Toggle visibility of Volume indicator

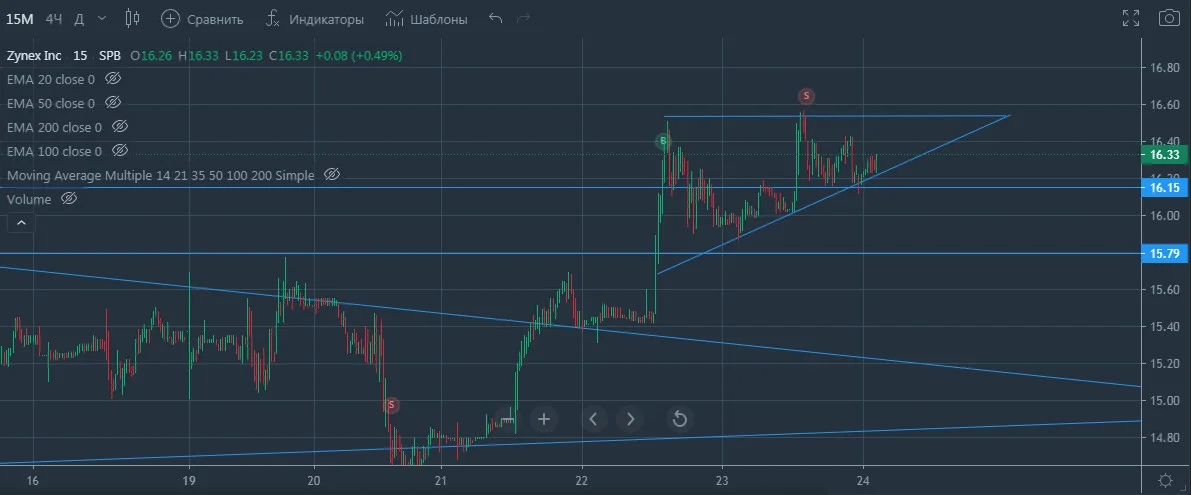pos(69,199)
